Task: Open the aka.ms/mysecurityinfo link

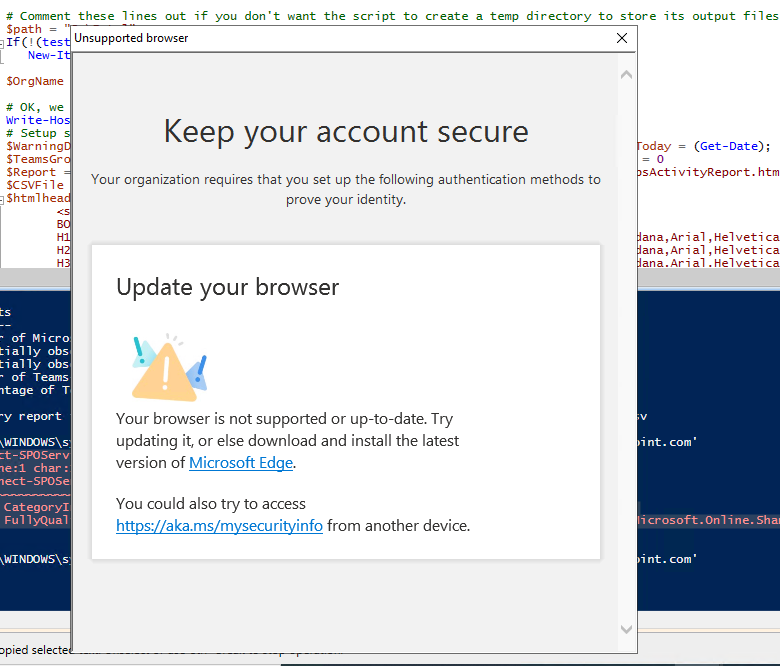Action: pos(219,526)
